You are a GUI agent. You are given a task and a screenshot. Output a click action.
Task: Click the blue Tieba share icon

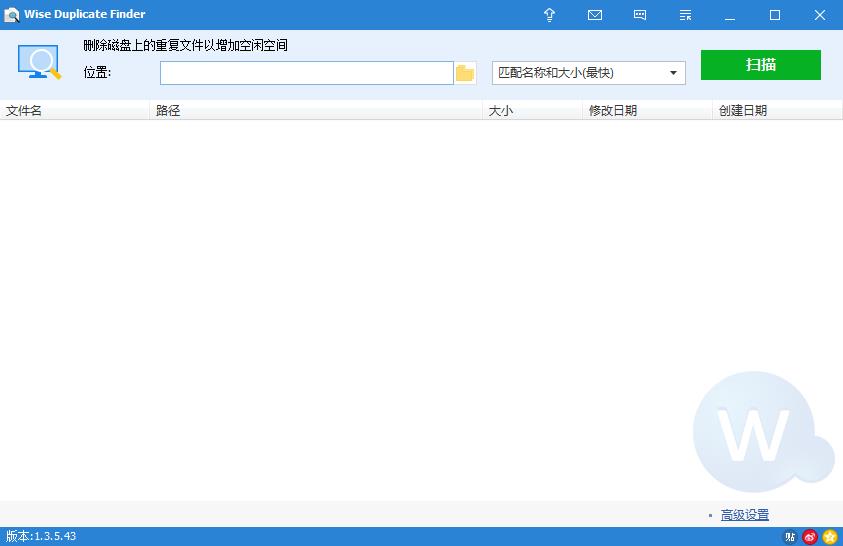point(791,537)
